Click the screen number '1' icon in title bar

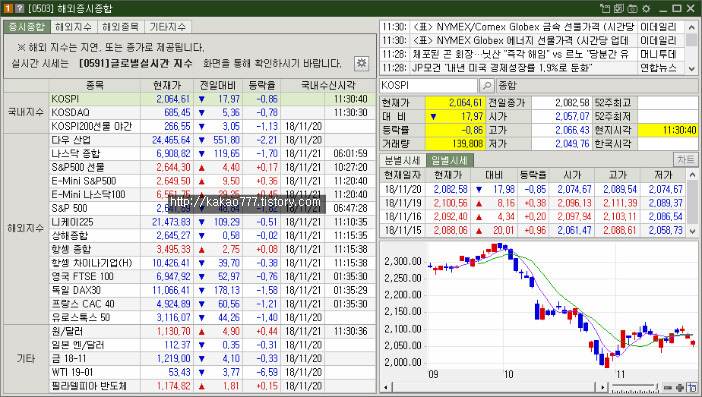point(8,9)
